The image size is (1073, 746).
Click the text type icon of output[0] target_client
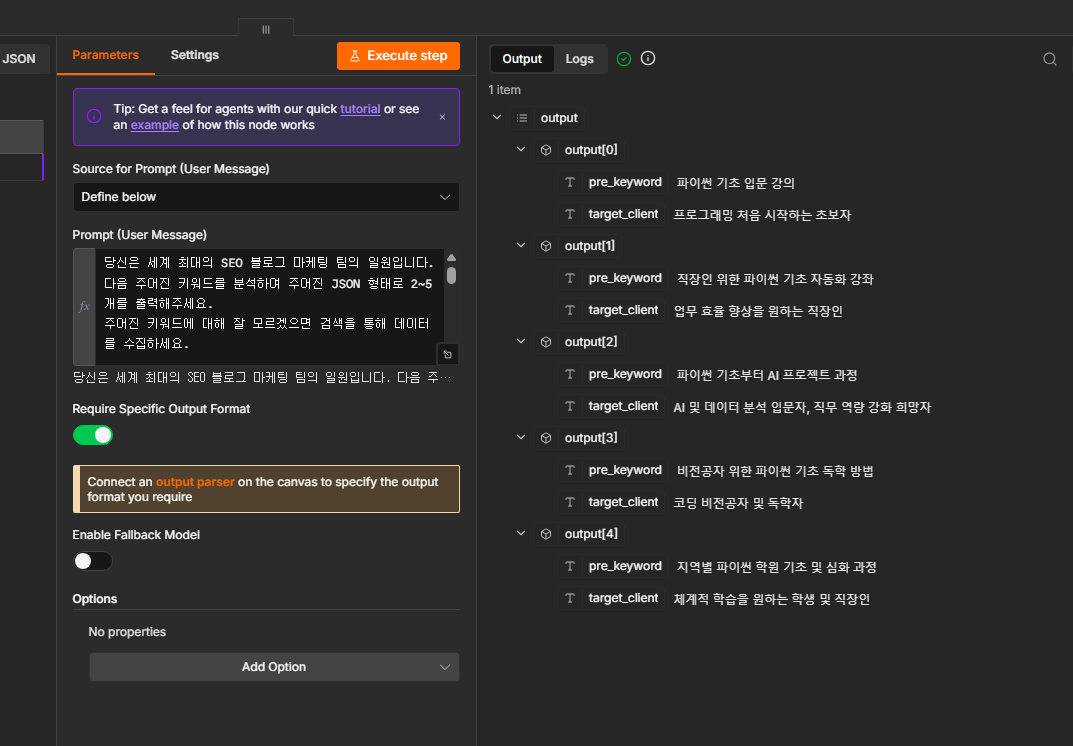pyautogui.click(x=569, y=214)
